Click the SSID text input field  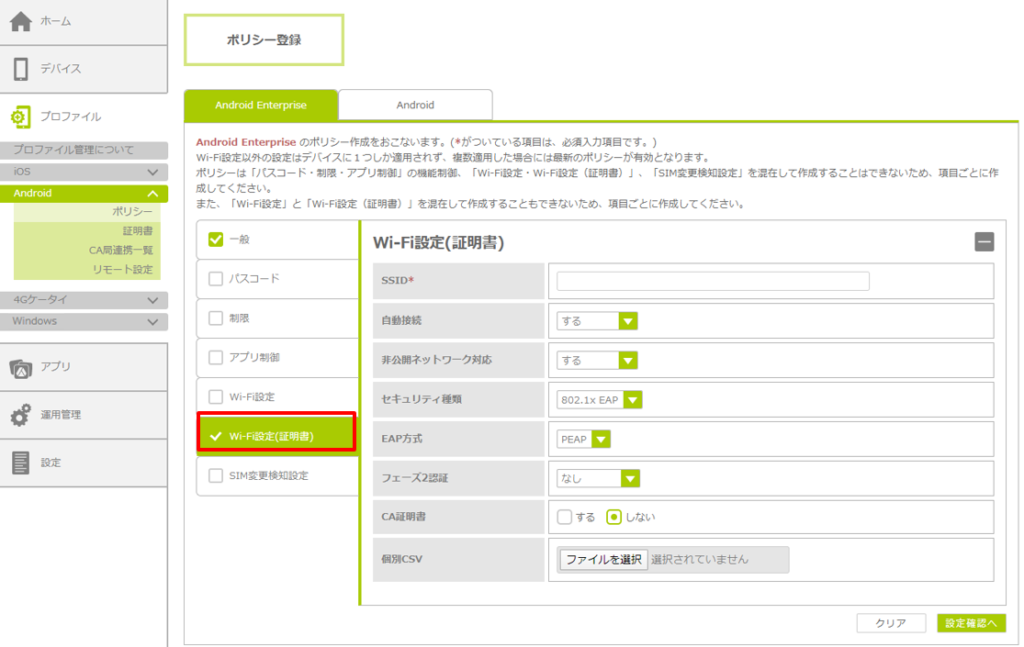713,281
